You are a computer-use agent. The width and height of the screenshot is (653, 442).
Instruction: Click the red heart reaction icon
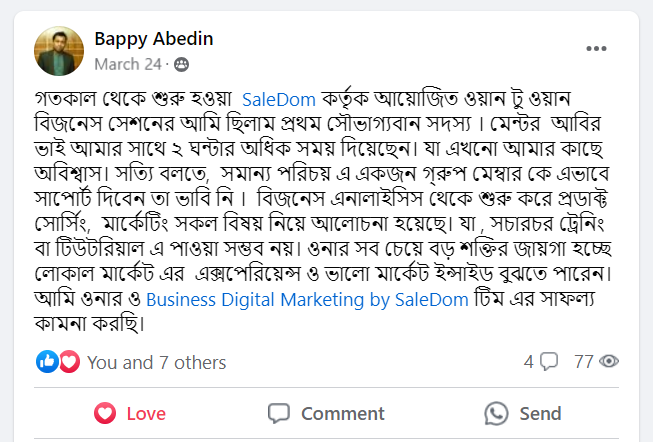click(68, 362)
